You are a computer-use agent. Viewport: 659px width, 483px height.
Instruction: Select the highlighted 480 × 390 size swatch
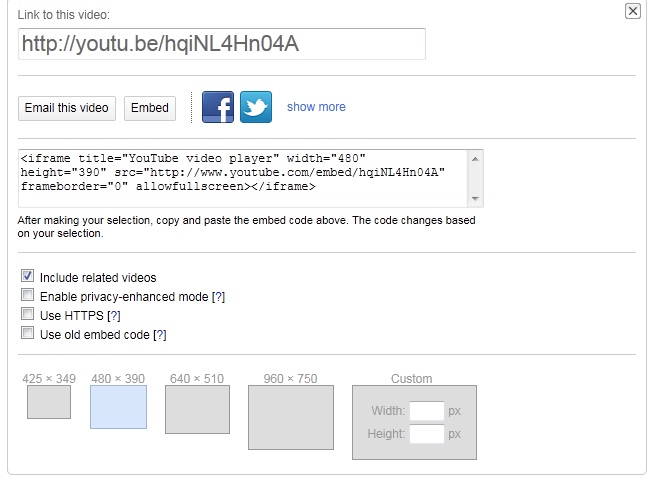(119, 407)
